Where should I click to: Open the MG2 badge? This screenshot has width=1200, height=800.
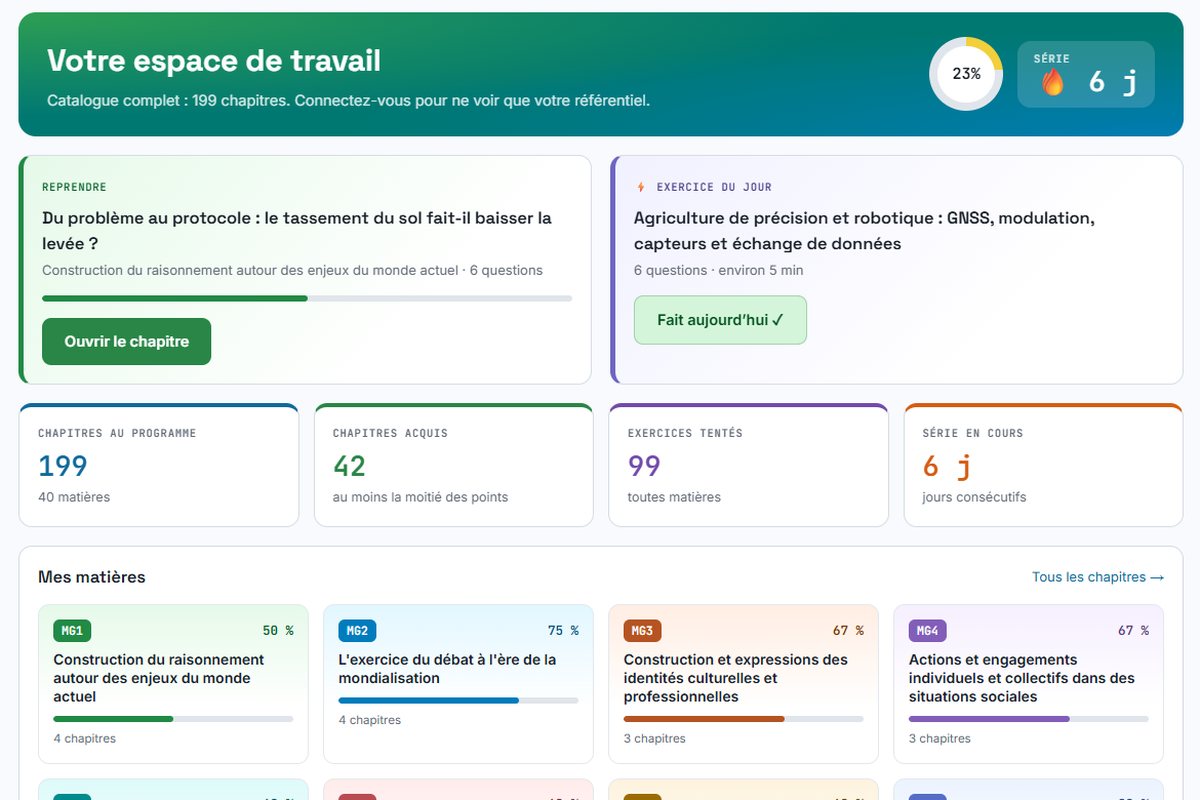coord(357,631)
